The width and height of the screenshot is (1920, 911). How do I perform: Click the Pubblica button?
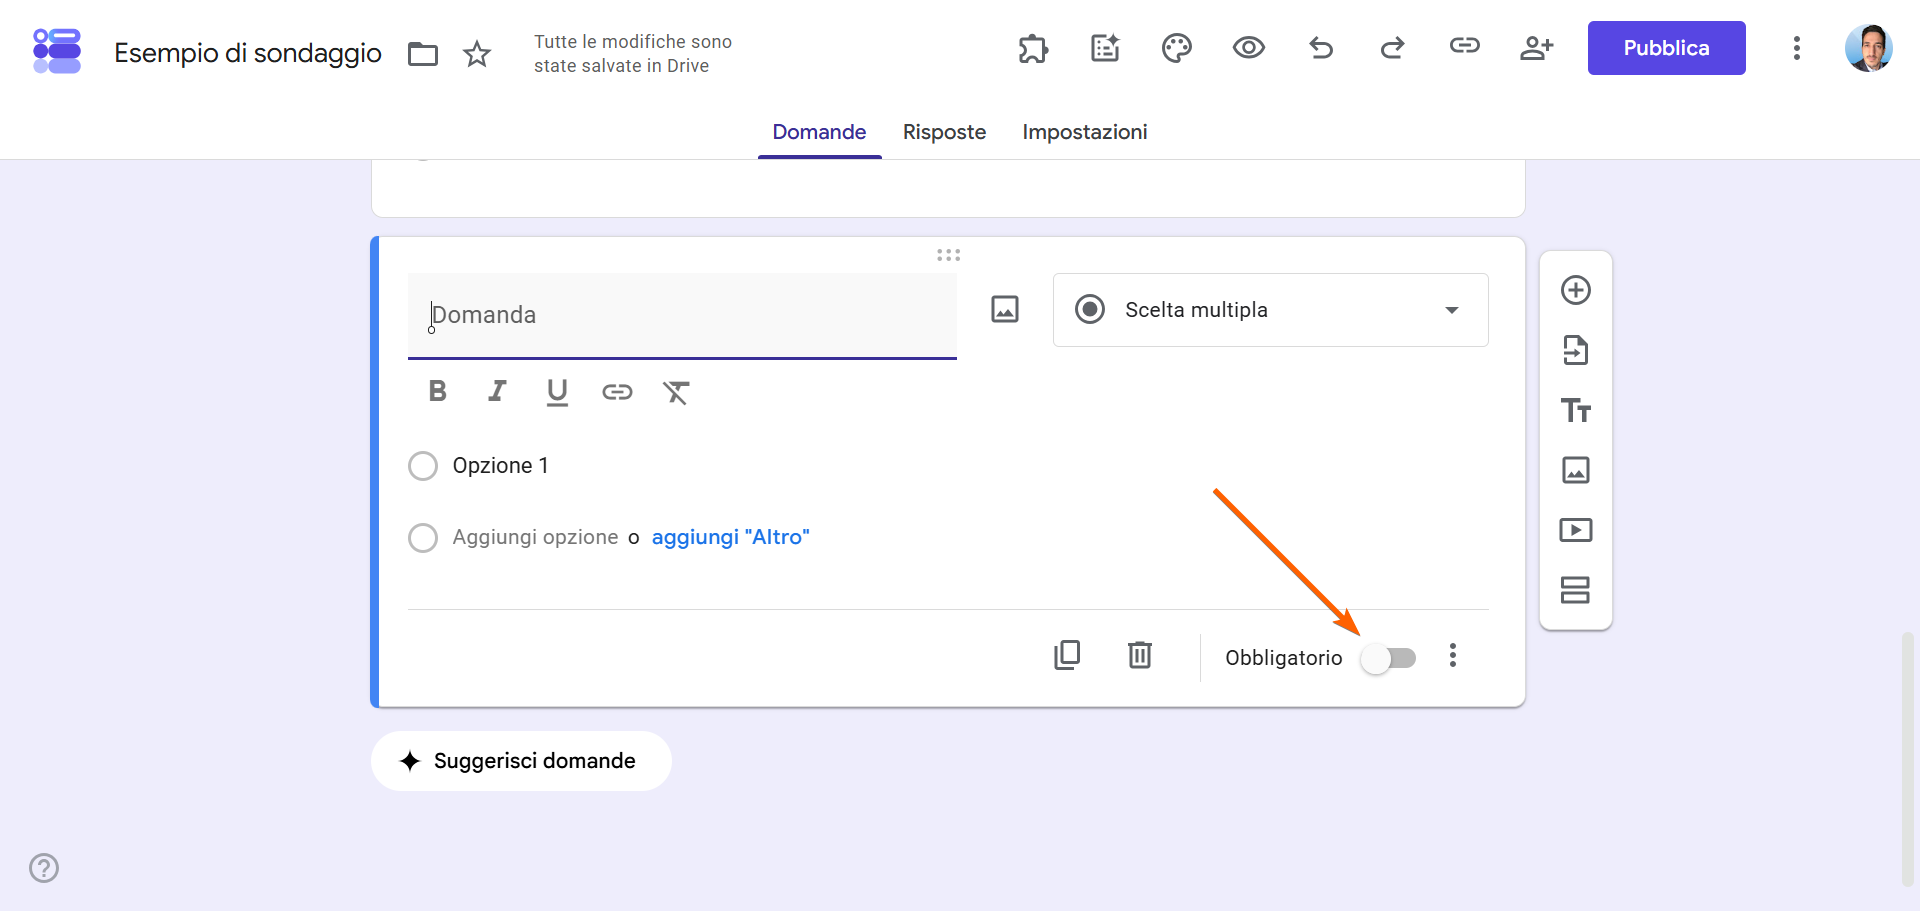[x=1667, y=48]
